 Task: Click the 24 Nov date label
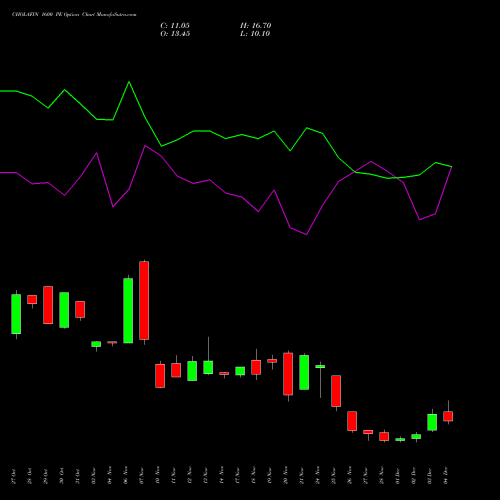[317, 476]
